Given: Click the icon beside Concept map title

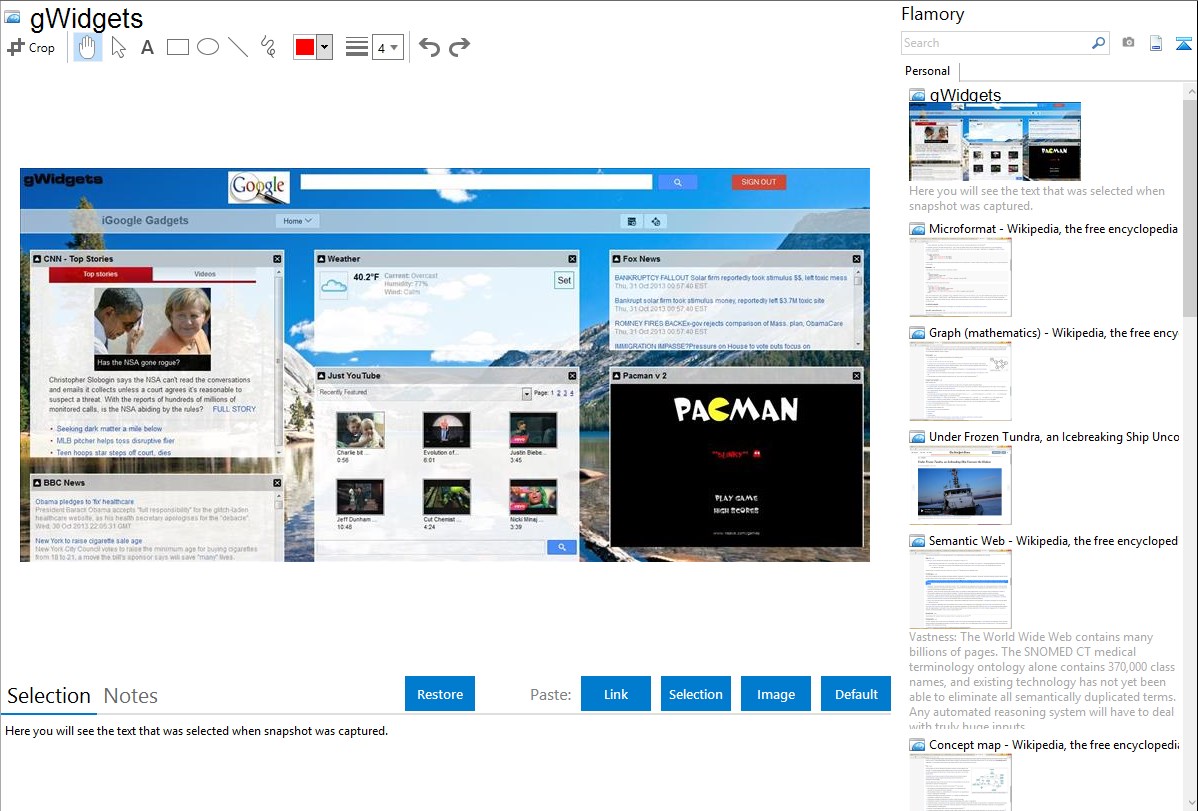Looking at the screenshot, I should 917,744.
